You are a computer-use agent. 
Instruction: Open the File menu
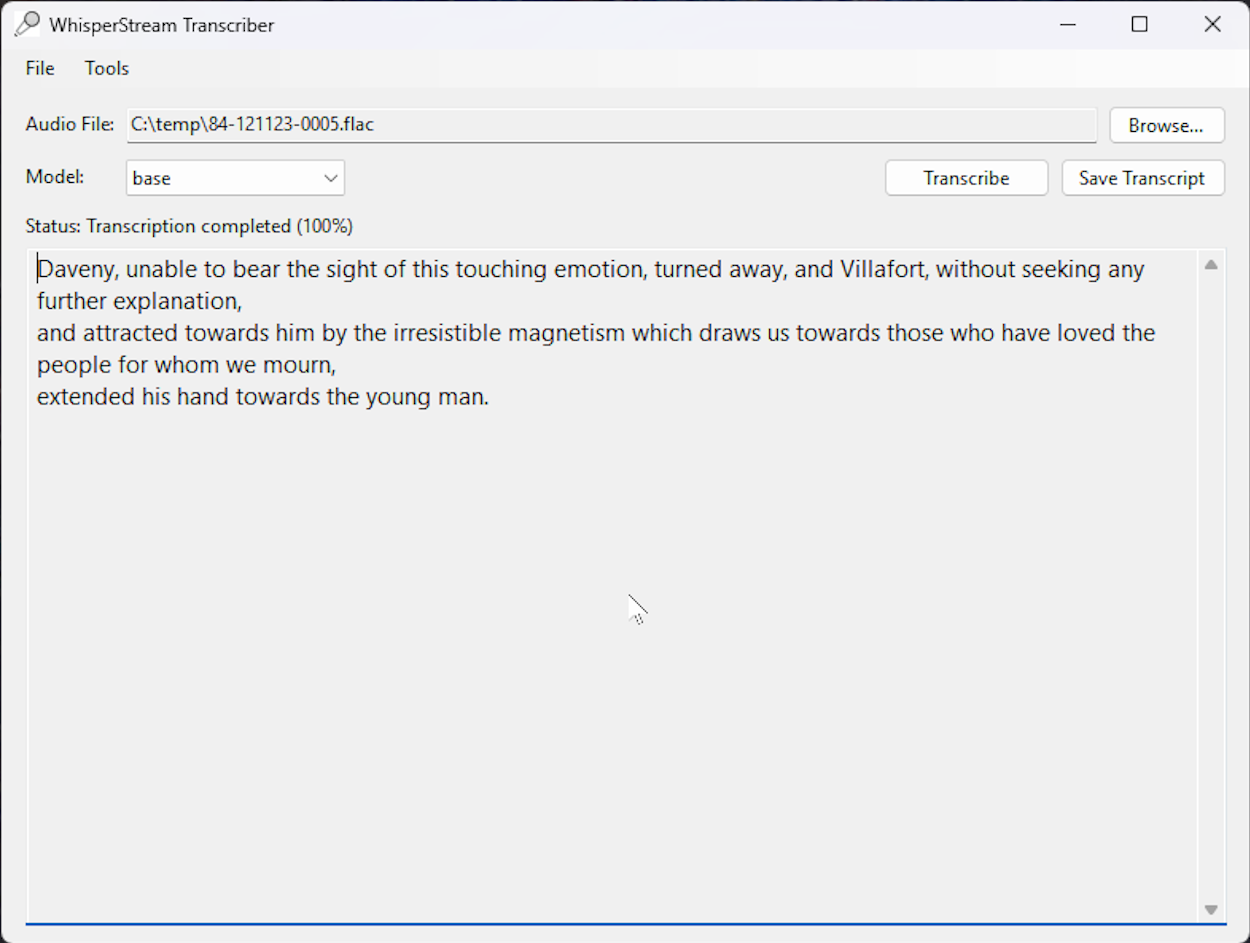pos(39,68)
